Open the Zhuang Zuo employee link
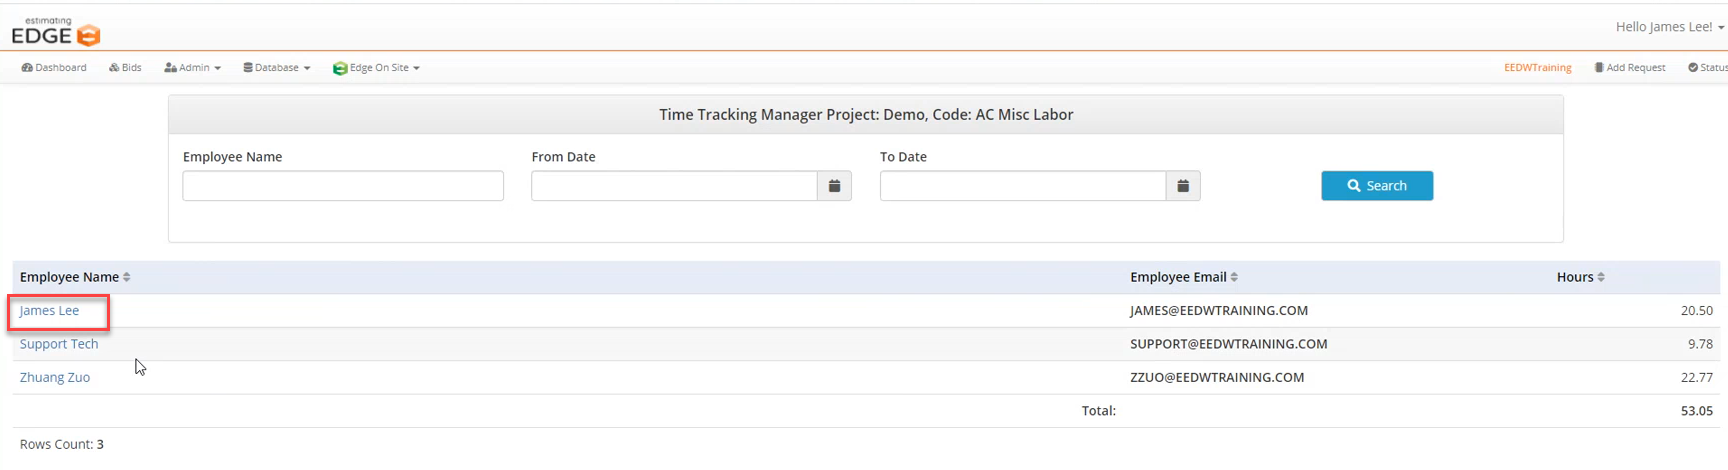This screenshot has width=1728, height=470. (55, 377)
